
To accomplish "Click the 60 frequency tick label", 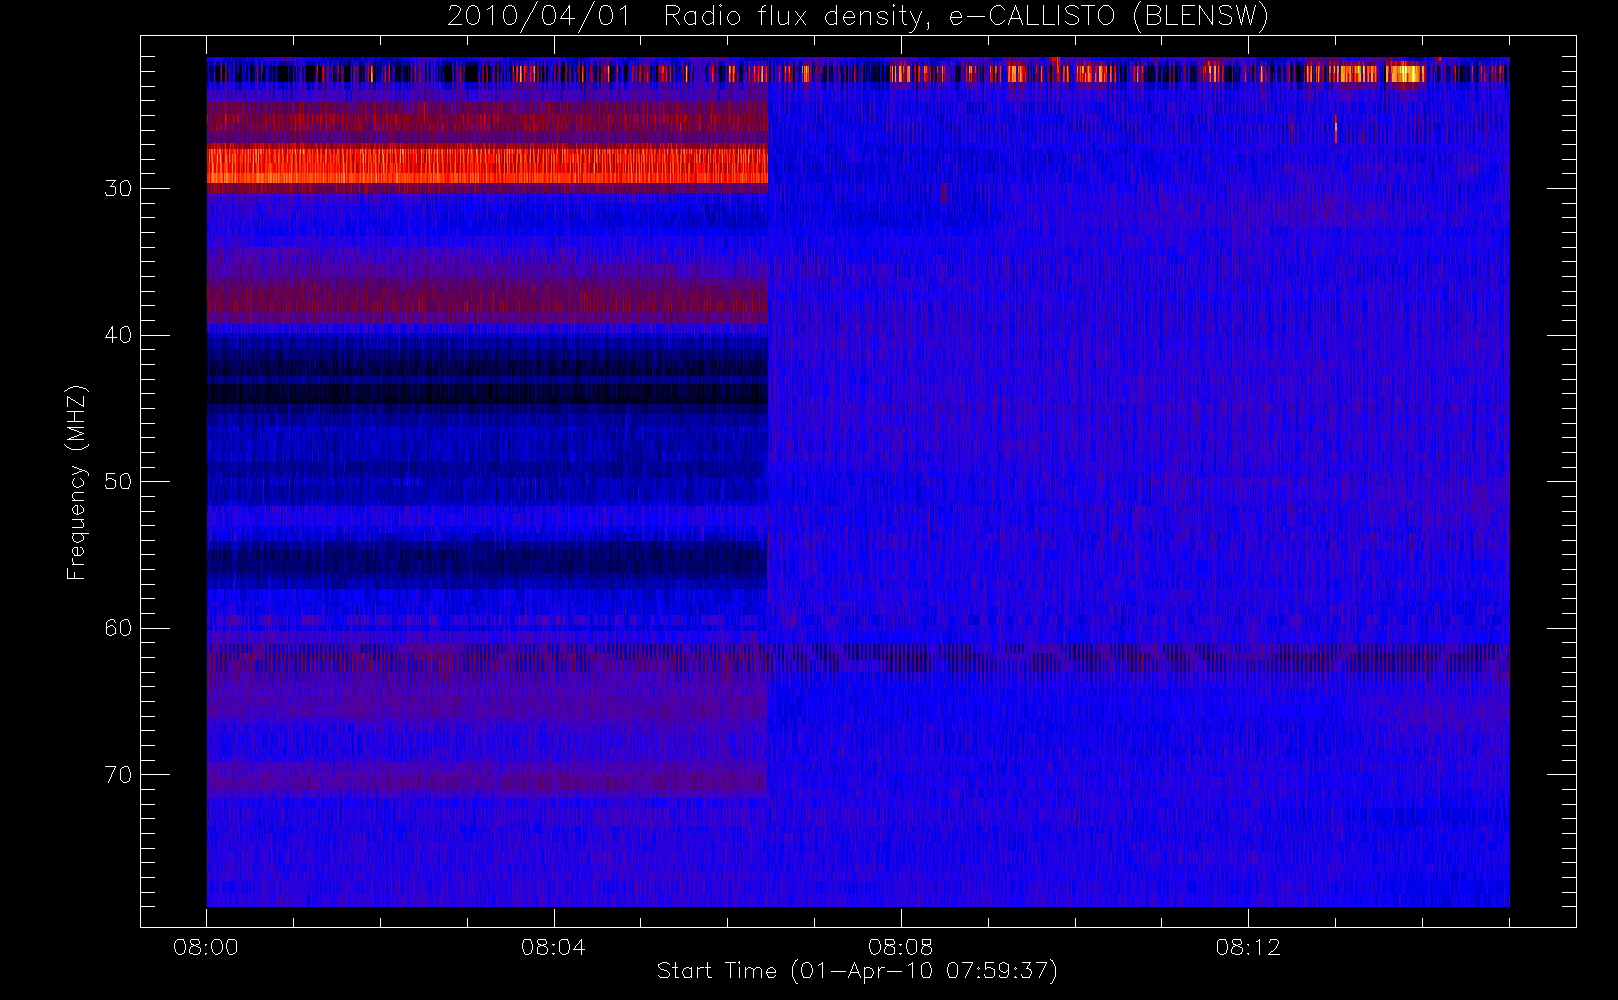I will pos(118,628).
